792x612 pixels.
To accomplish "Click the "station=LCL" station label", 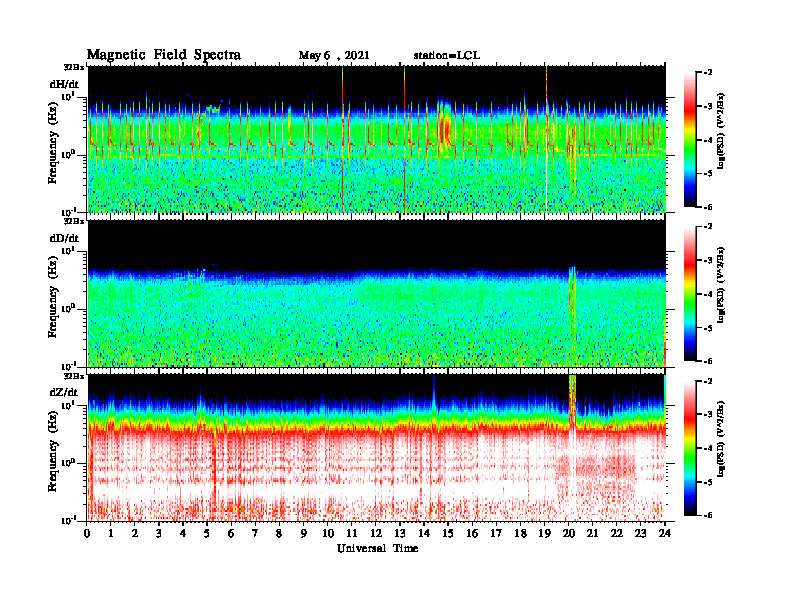I will point(447,56).
